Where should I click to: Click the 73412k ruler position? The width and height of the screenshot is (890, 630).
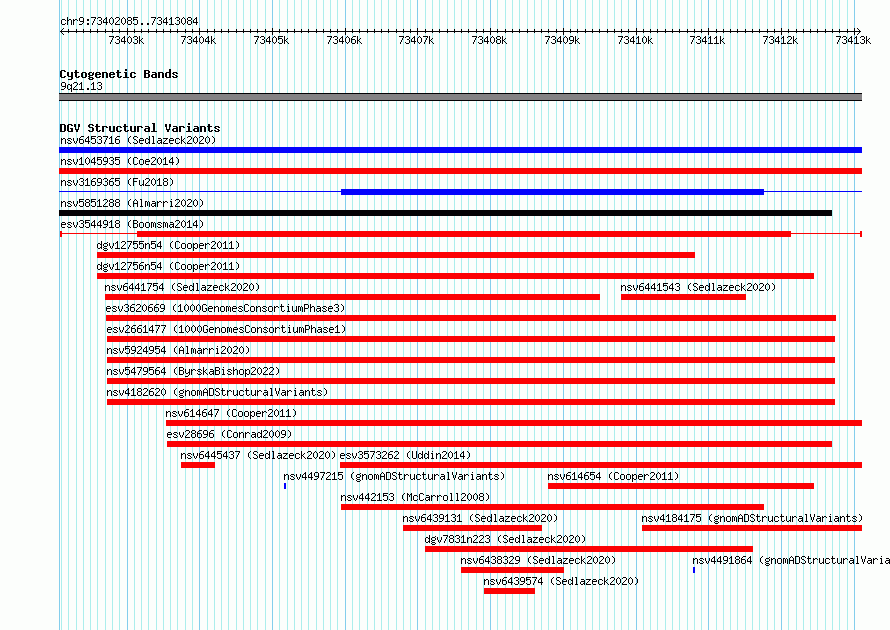tap(780, 40)
